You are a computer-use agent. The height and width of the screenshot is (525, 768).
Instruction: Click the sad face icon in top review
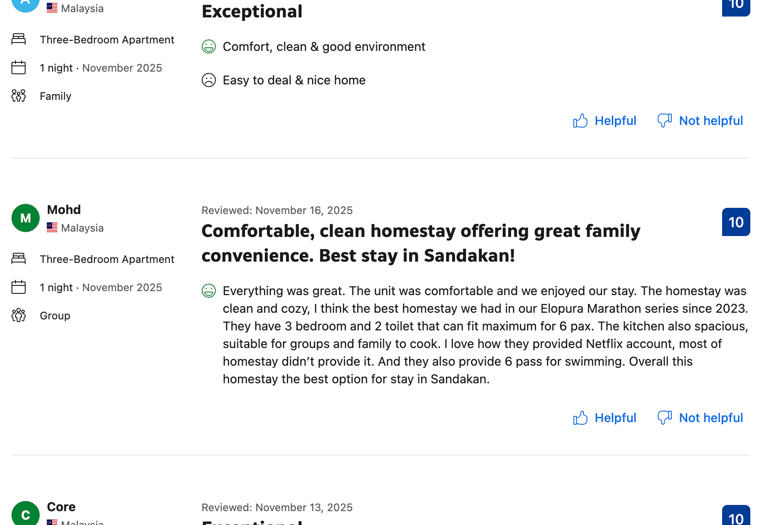coord(209,80)
